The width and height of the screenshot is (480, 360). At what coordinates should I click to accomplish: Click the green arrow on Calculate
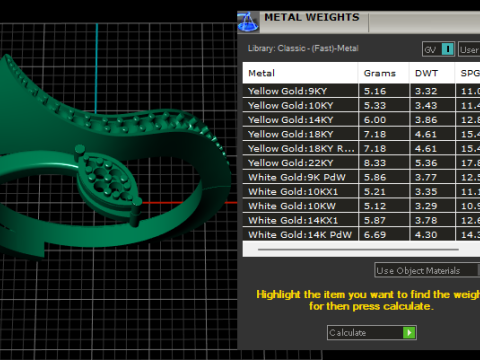(x=409, y=333)
